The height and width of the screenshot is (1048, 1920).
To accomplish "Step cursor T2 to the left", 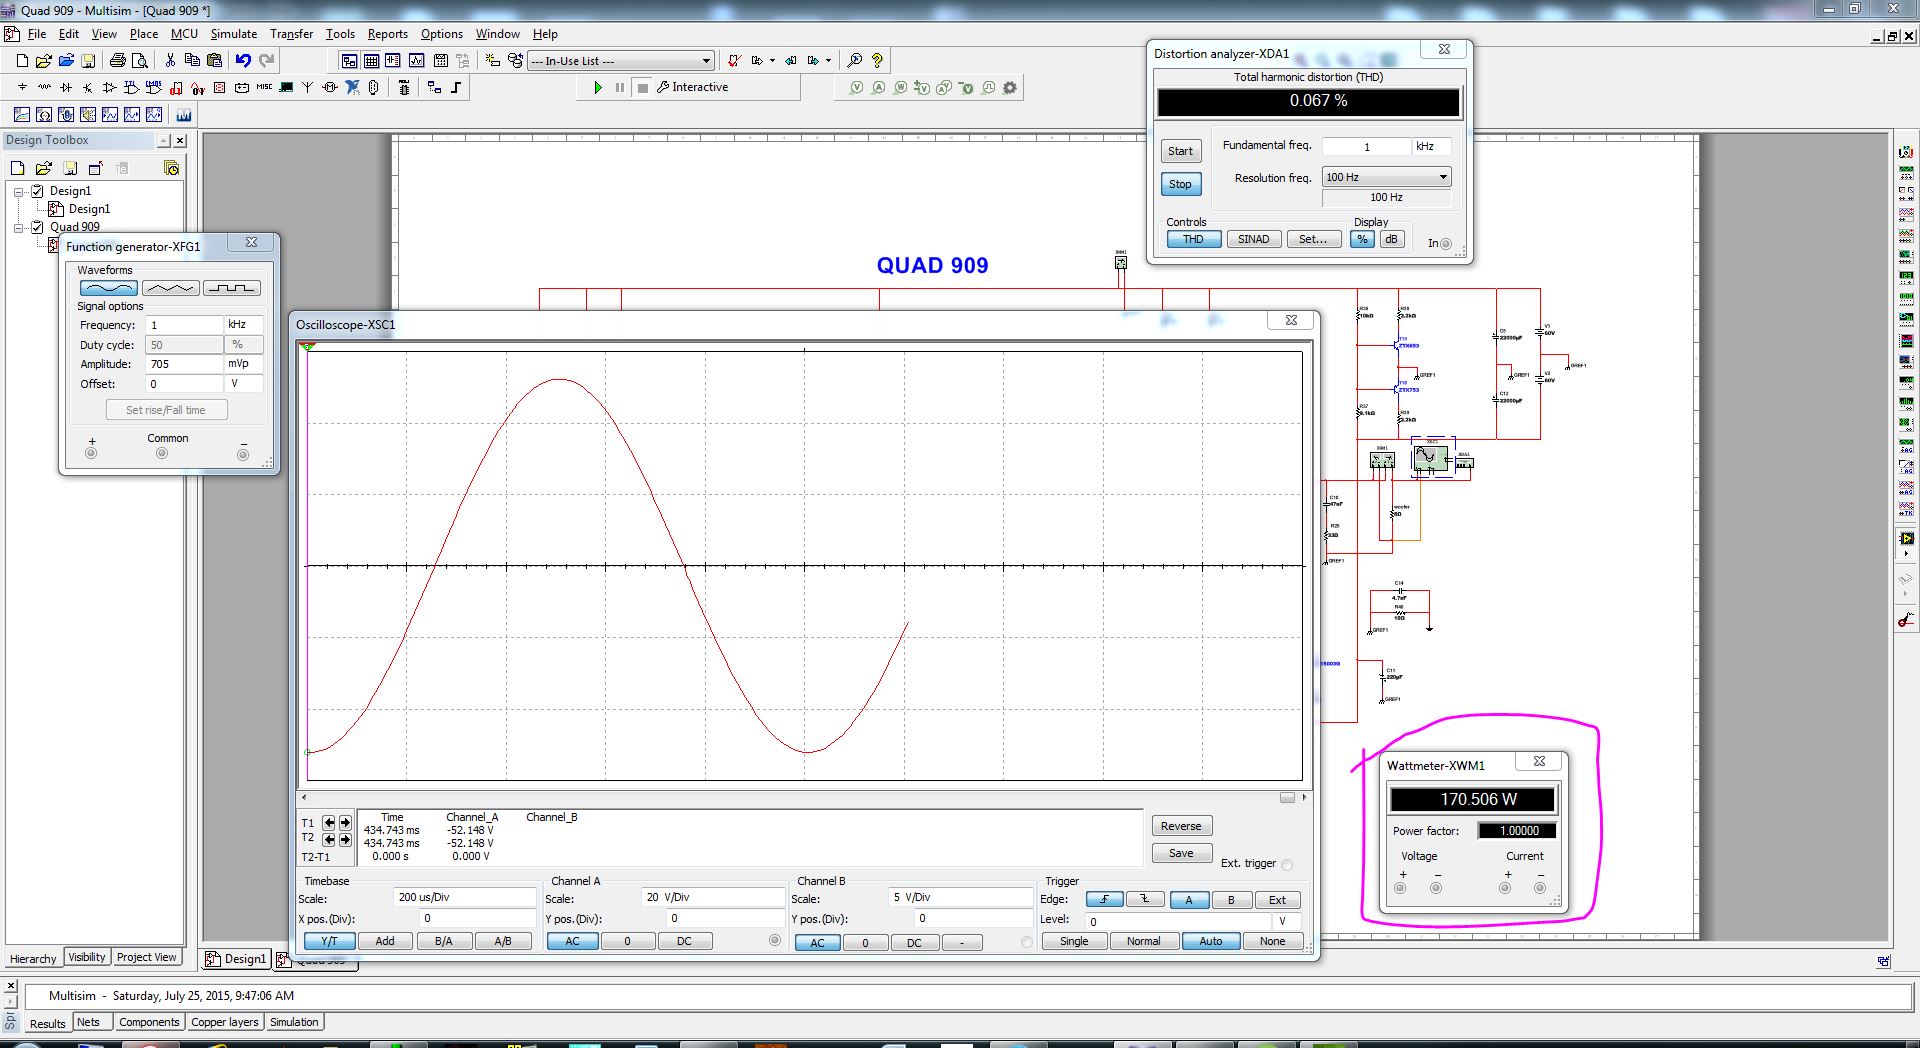I will (x=329, y=840).
